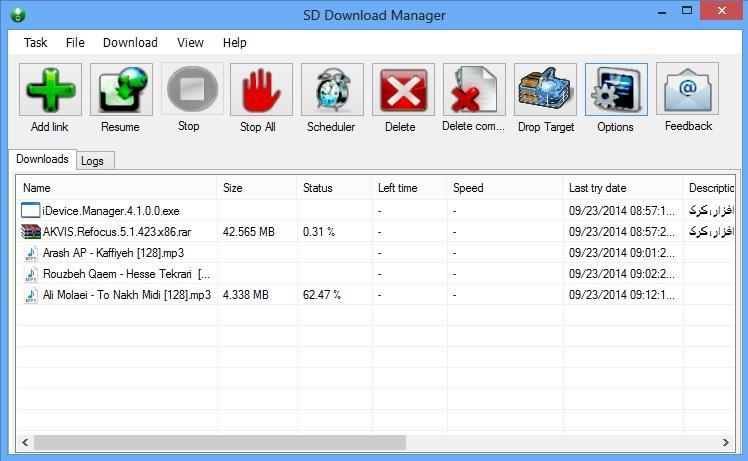Sort by the Last try date header

[623, 188]
